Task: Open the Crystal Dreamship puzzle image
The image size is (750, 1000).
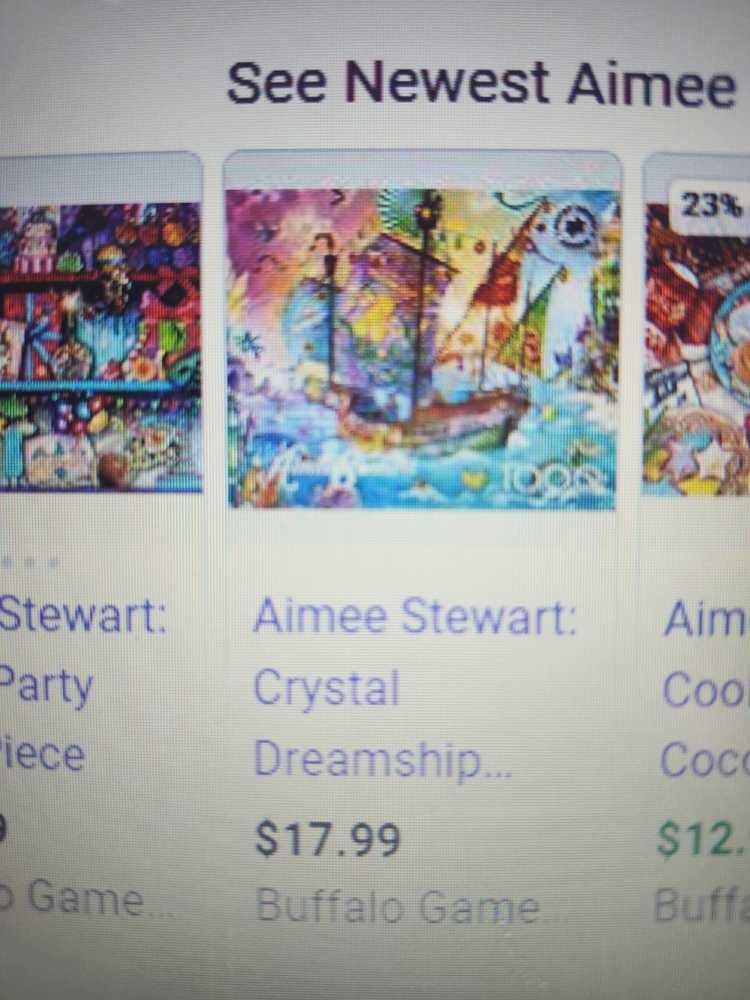Action: (x=422, y=349)
